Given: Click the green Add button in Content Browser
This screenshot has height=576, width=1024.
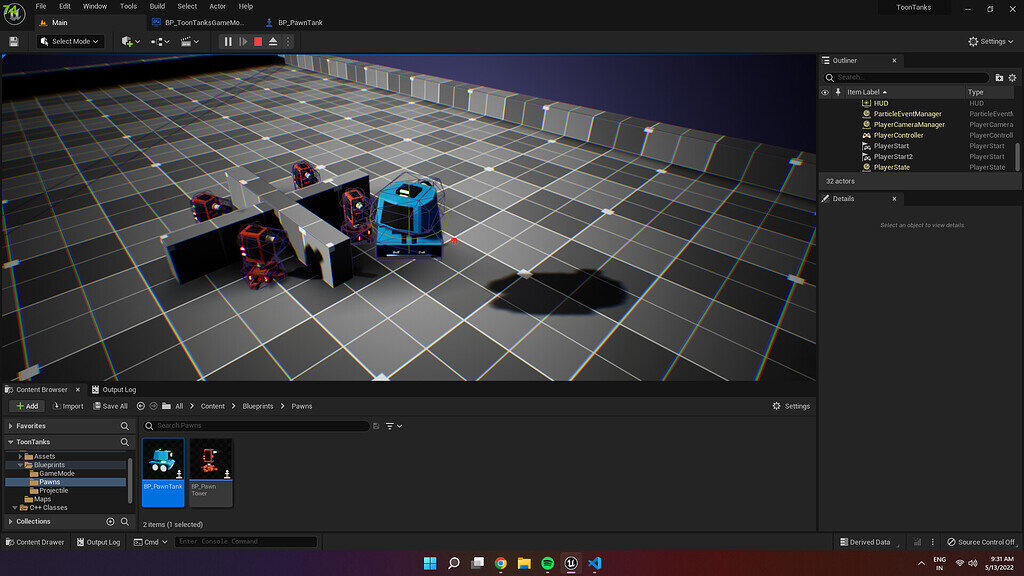Looking at the screenshot, I should (x=26, y=406).
